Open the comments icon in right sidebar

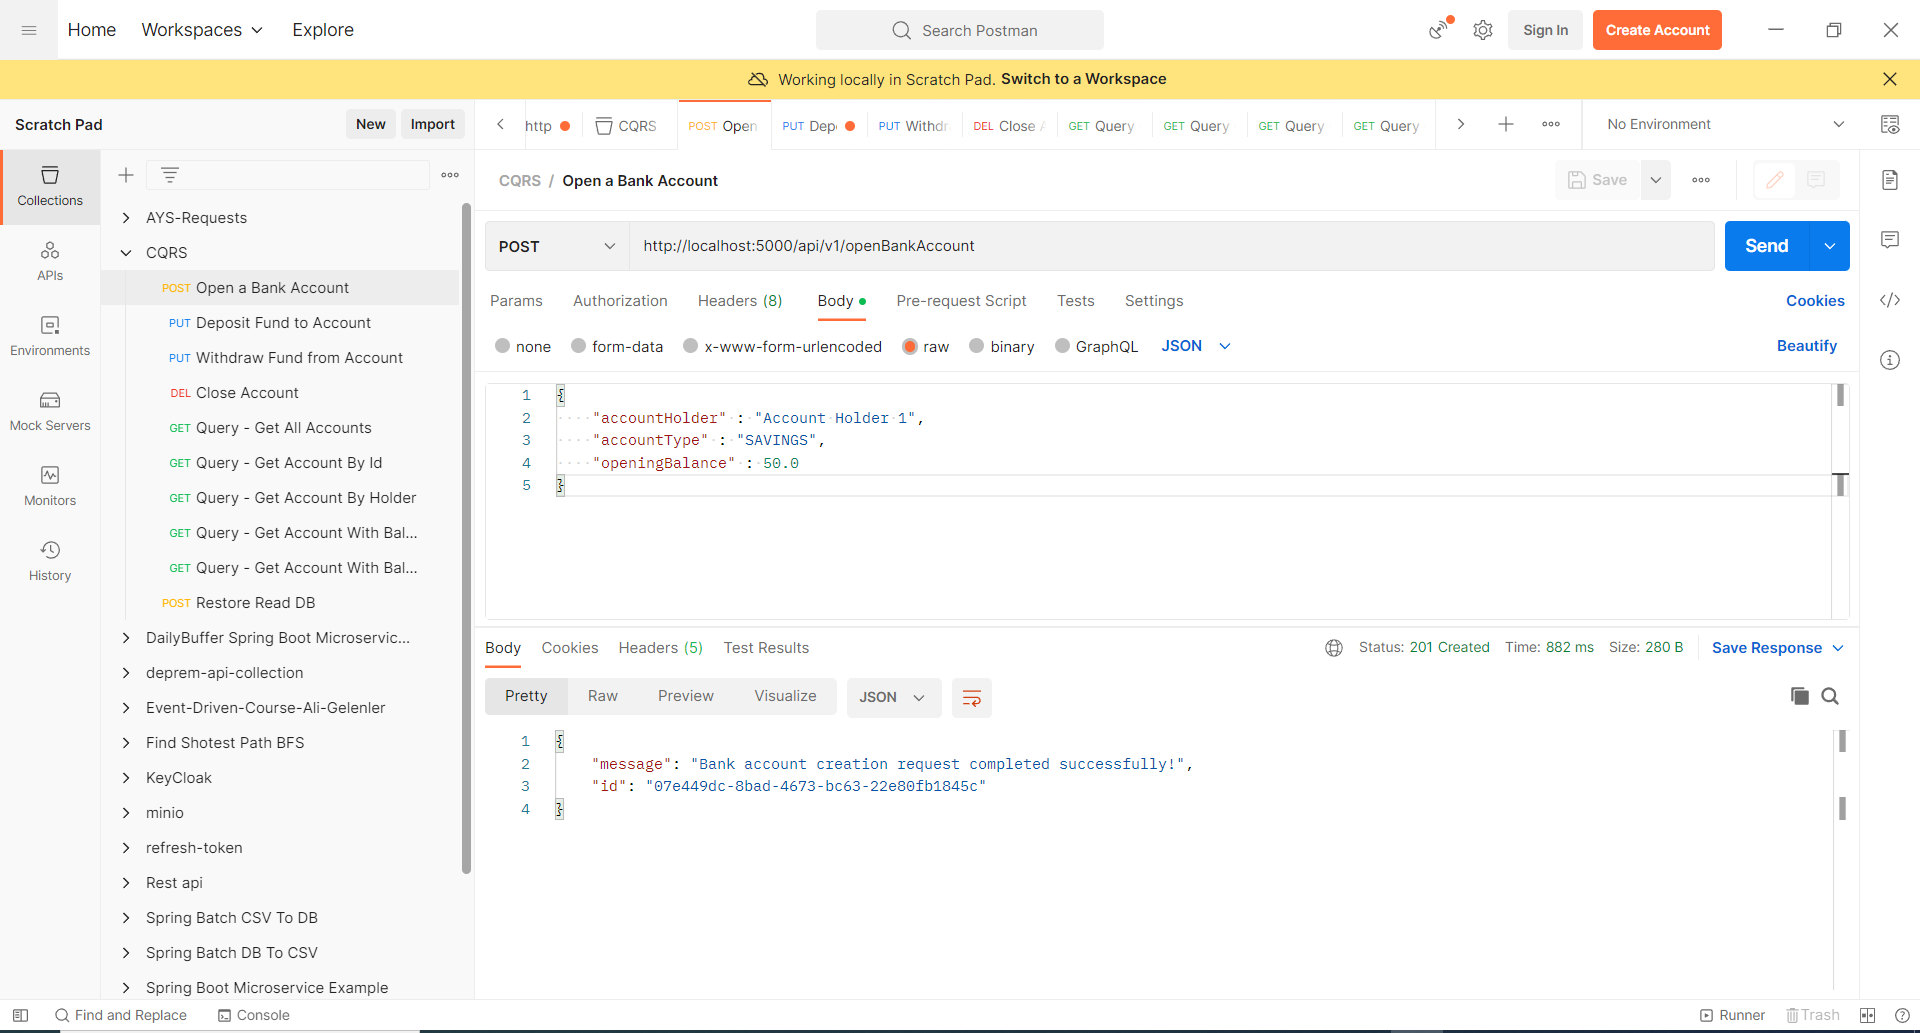click(x=1890, y=240)
